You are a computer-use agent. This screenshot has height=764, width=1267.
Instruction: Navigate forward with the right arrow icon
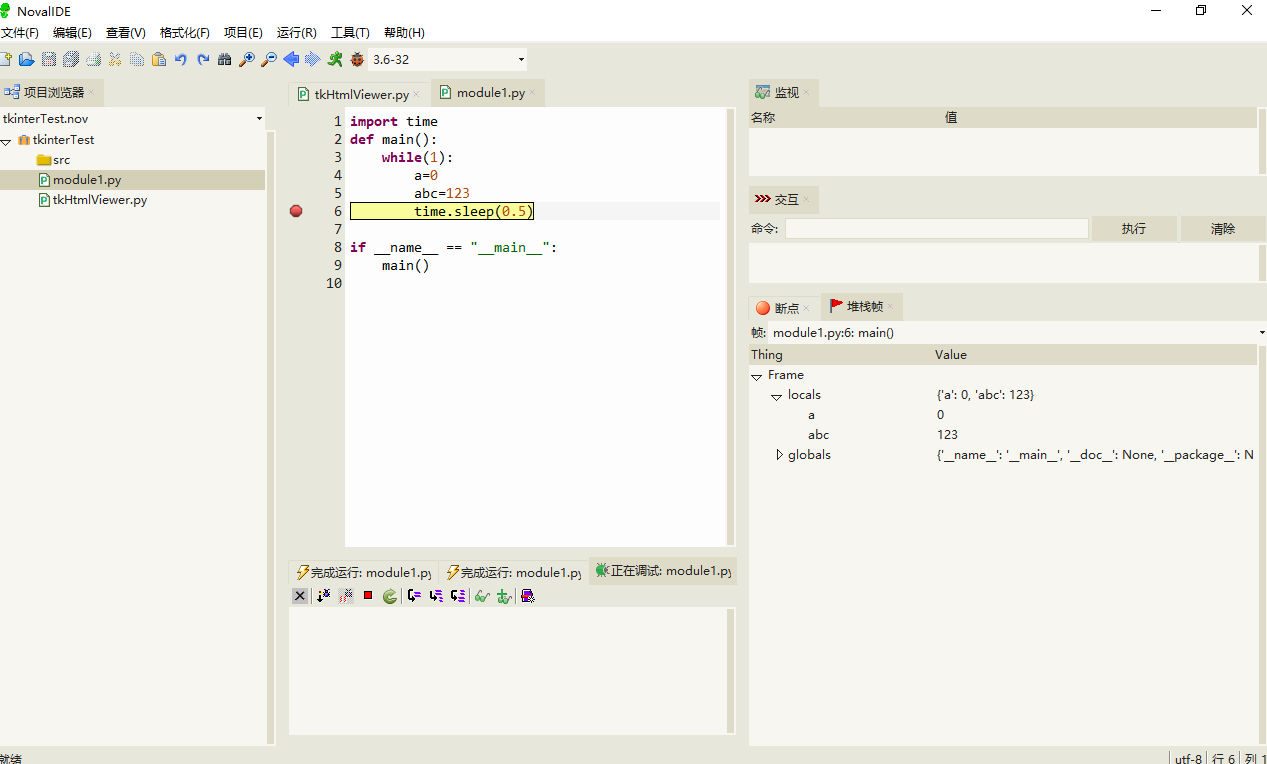pos(313,59)
